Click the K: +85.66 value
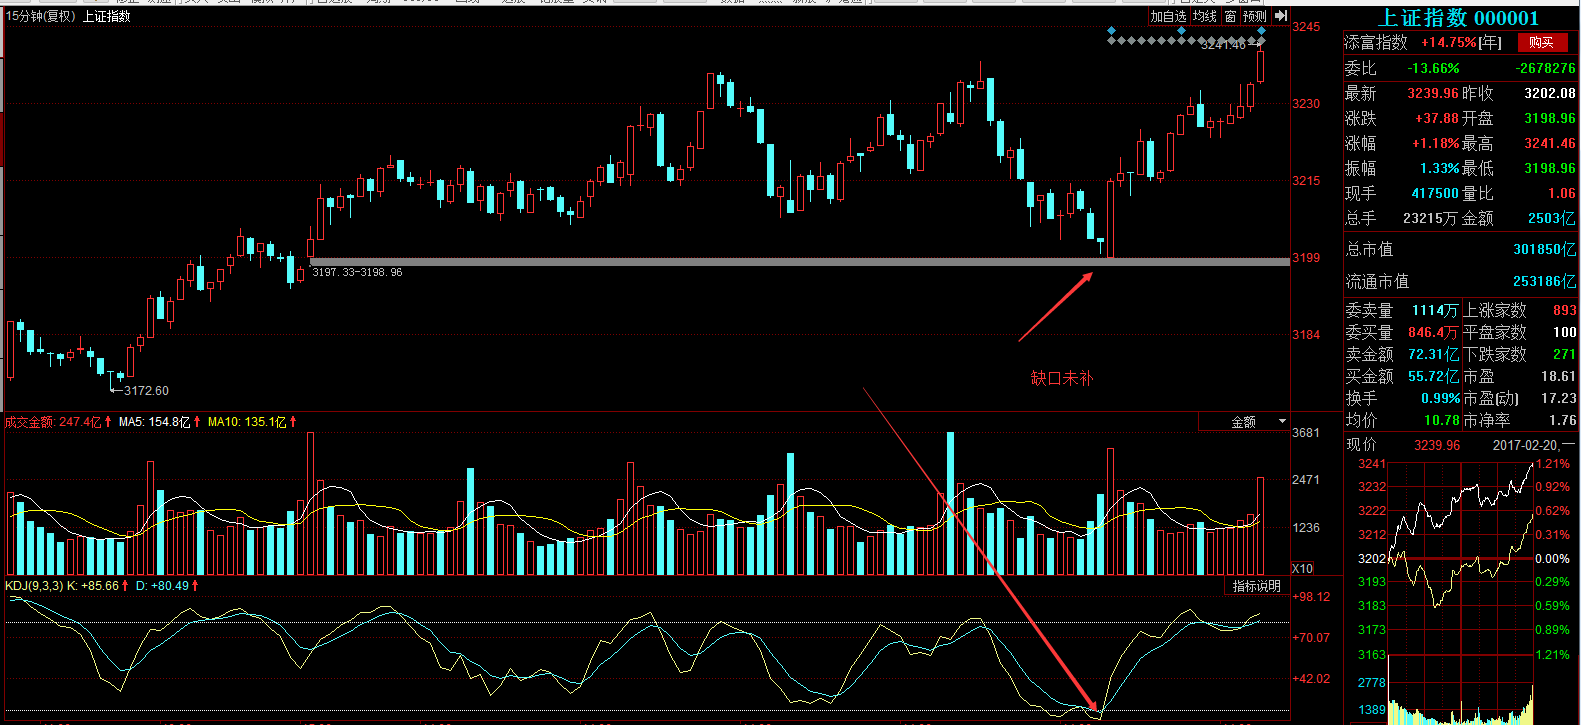The image size is (1581, 725). (x=93, y=586)
